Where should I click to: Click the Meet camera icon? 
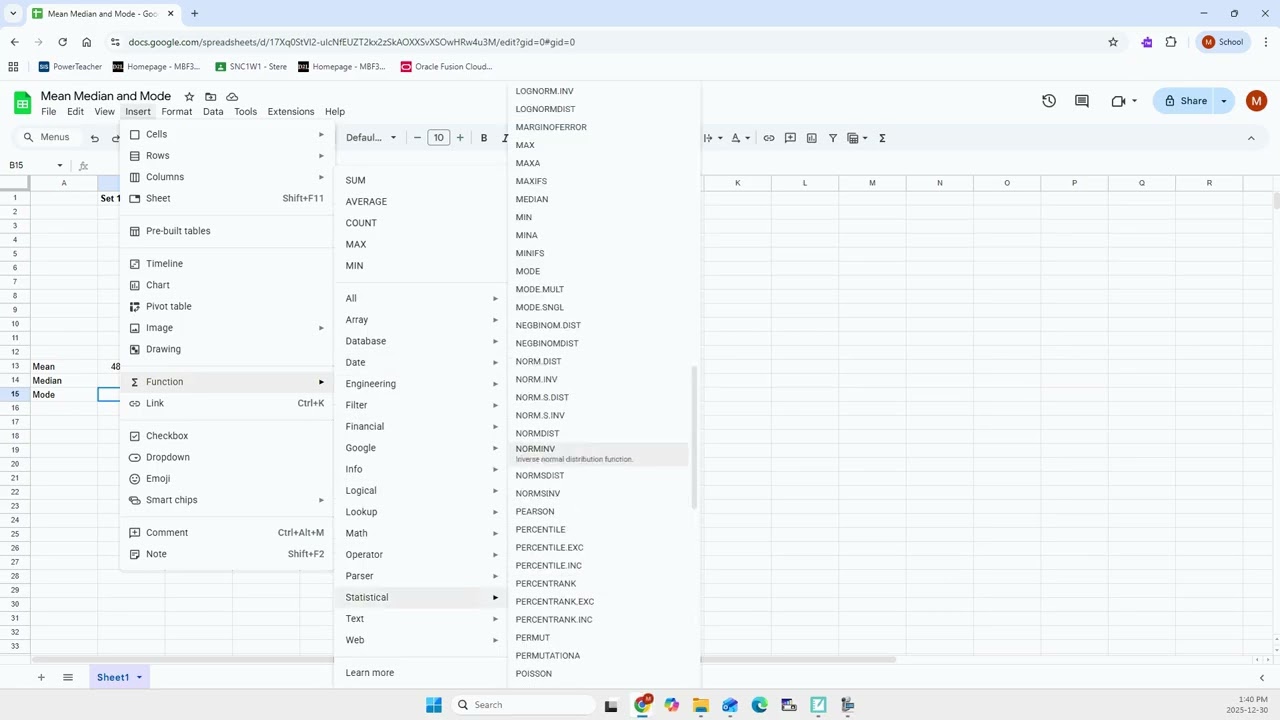tap(1119, 101)
